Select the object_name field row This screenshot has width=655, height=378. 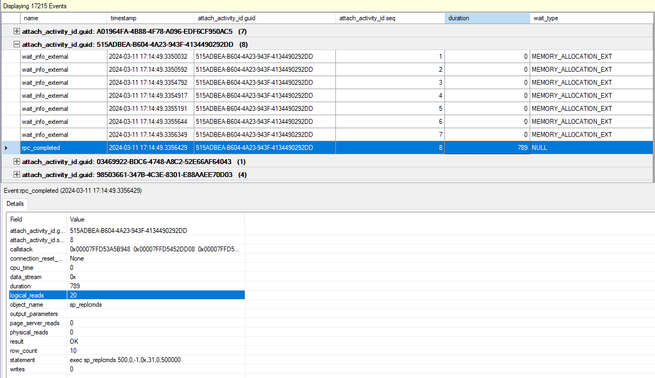tap(127, 304)
